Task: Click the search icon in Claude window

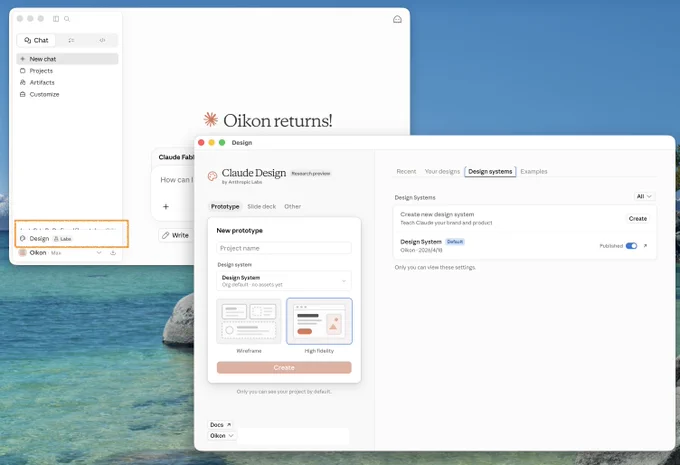Action: [x=67, y=19]
